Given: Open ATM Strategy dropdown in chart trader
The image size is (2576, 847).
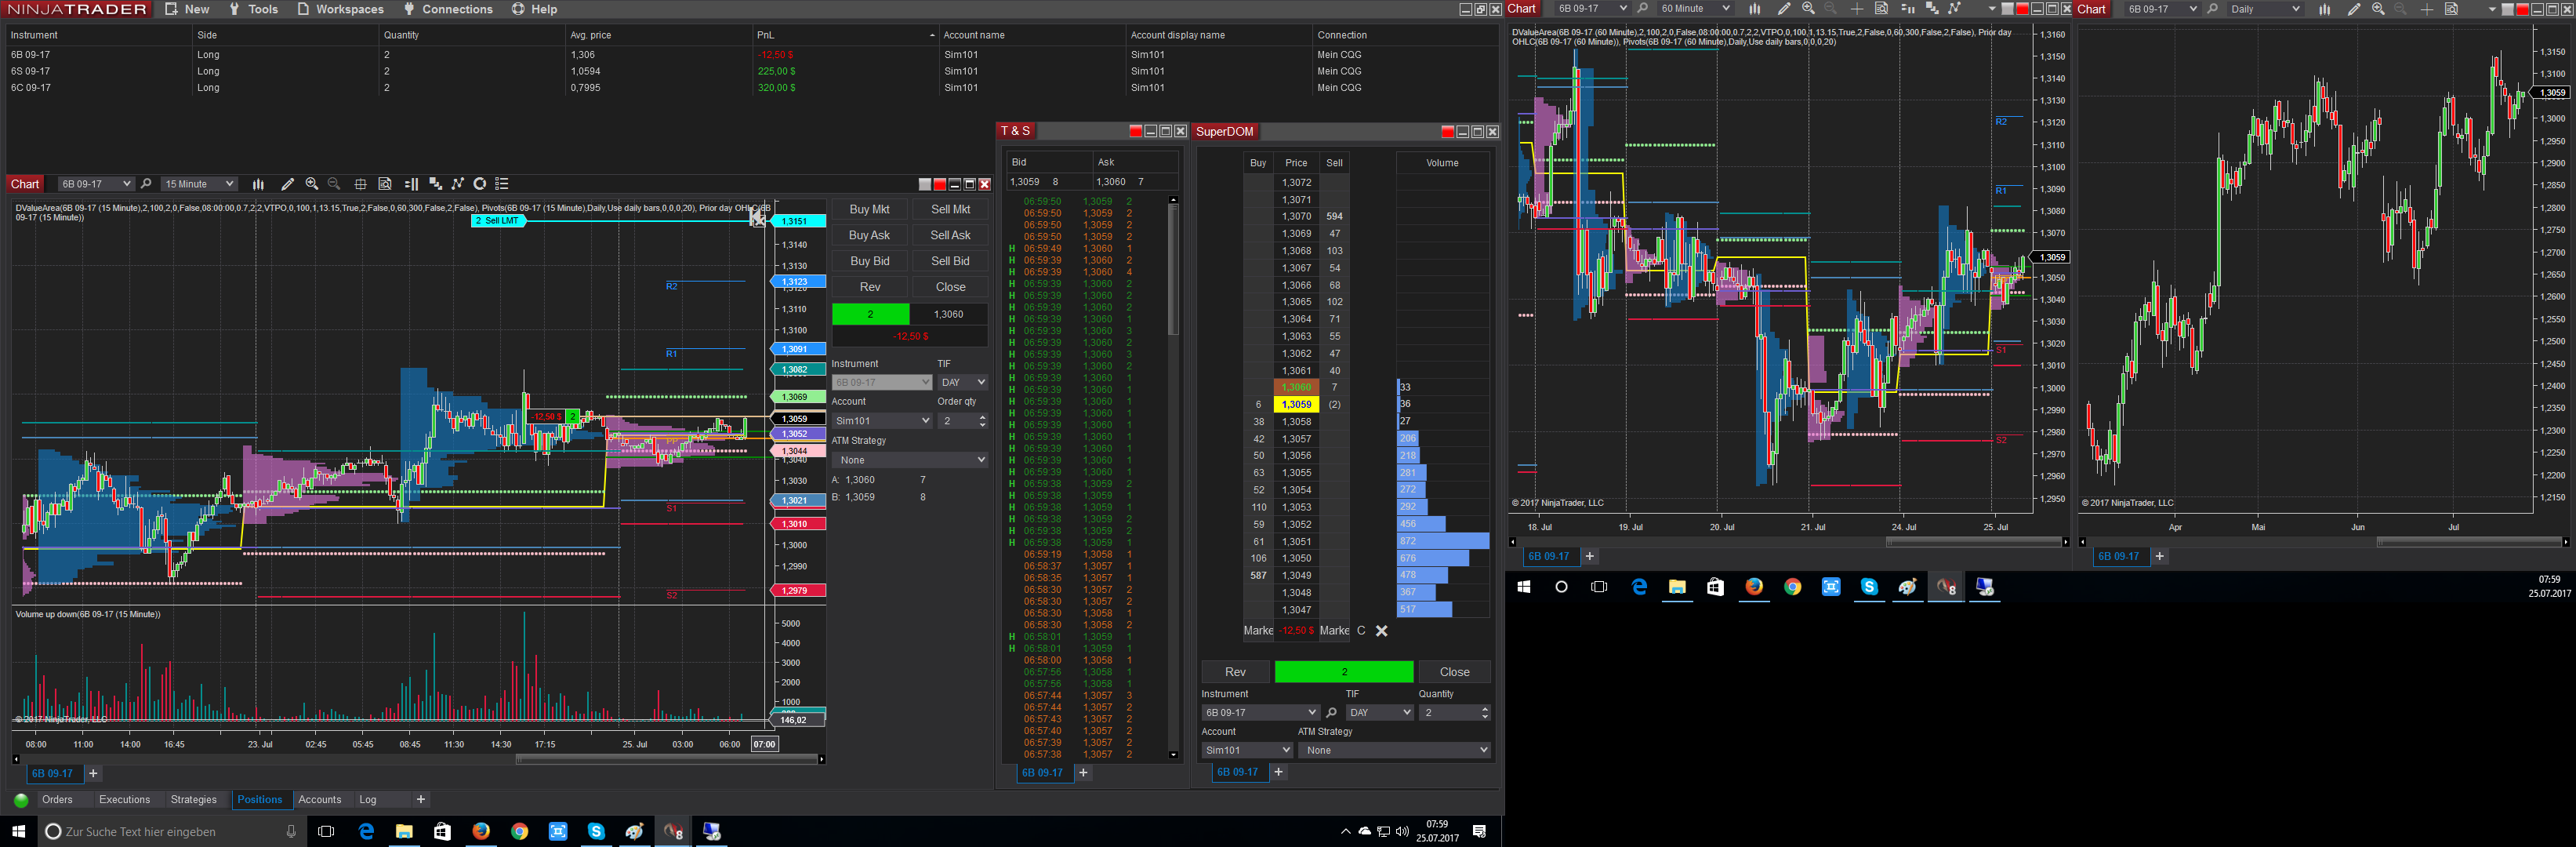Looking at the screenshot, I should pyautogui.click(x=910, y=460).
